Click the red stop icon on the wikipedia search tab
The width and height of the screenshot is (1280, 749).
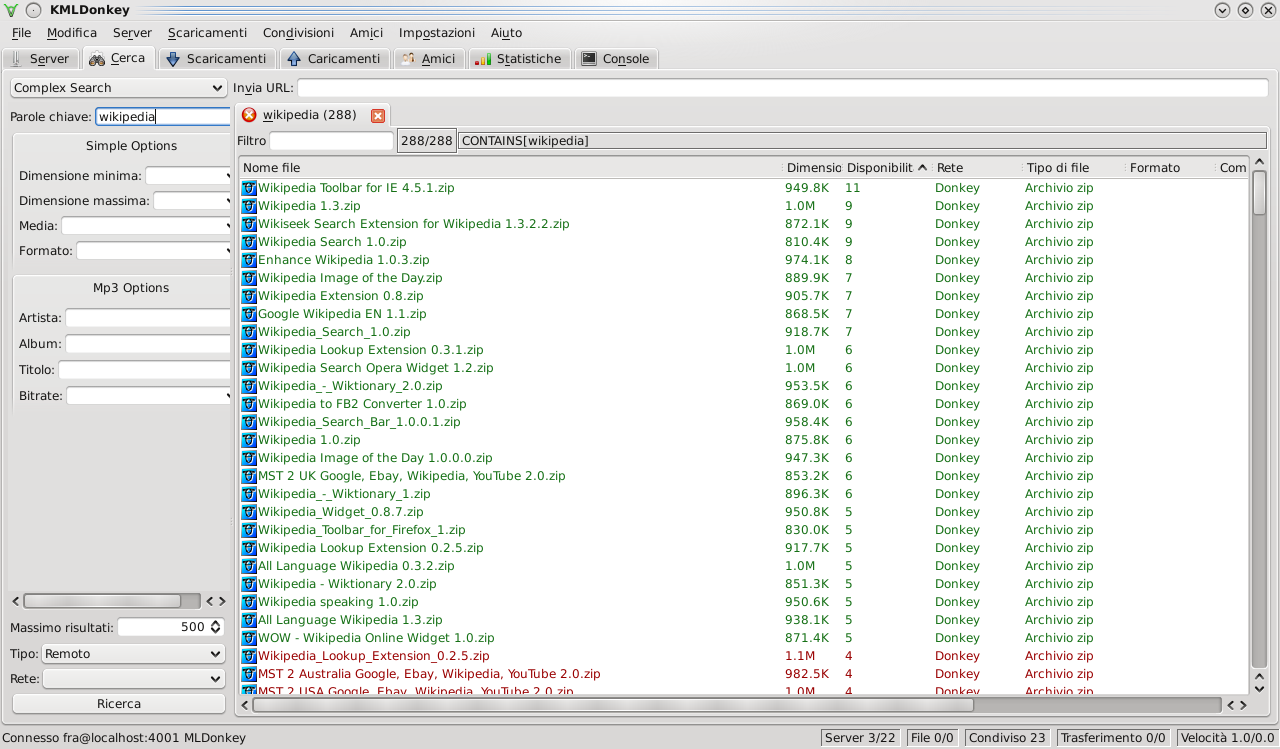pyautogui.click(x=249, y=115)
